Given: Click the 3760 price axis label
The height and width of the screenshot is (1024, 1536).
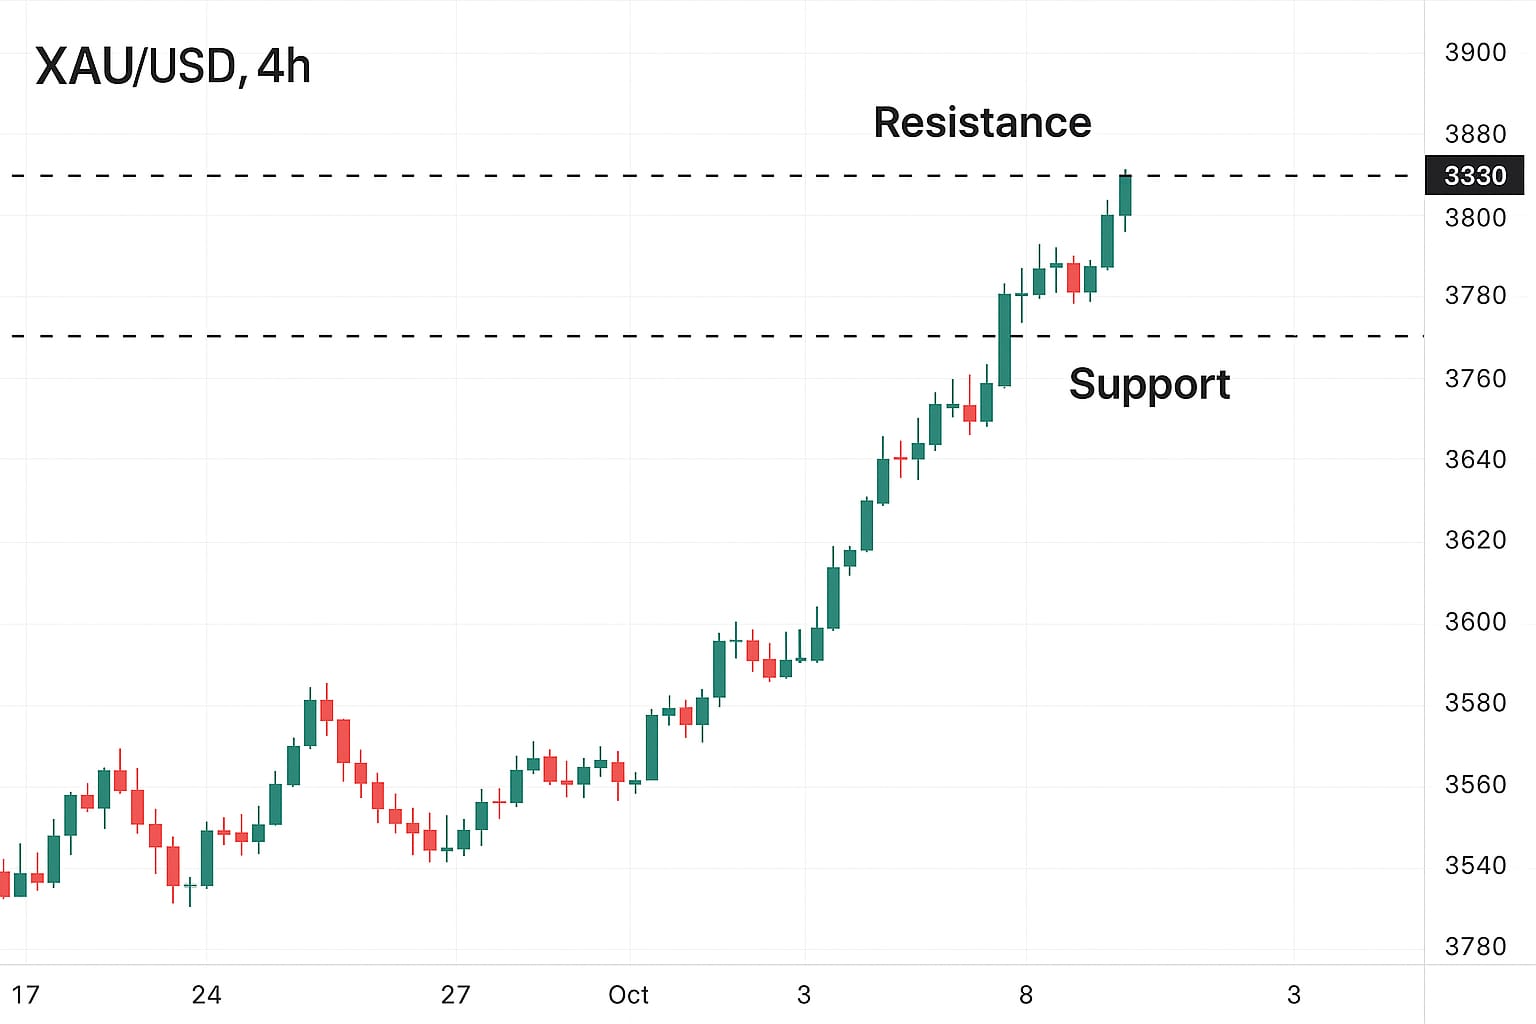Looking at the screenshot, I should tap(1475, 378).
